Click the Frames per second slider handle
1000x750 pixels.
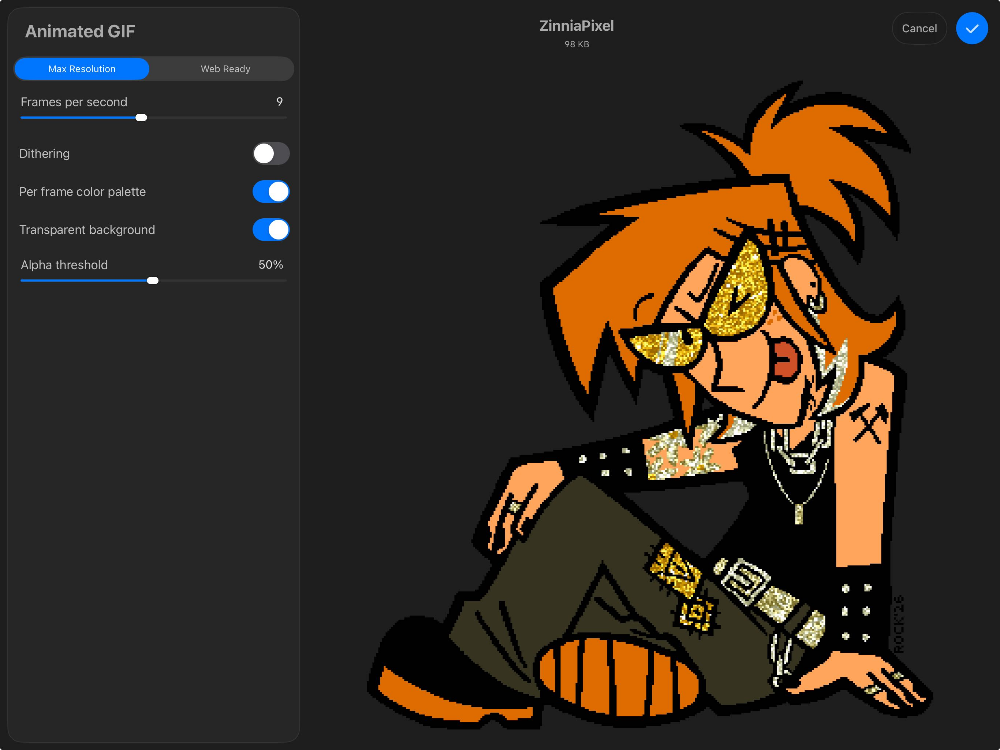coord(141,118)
